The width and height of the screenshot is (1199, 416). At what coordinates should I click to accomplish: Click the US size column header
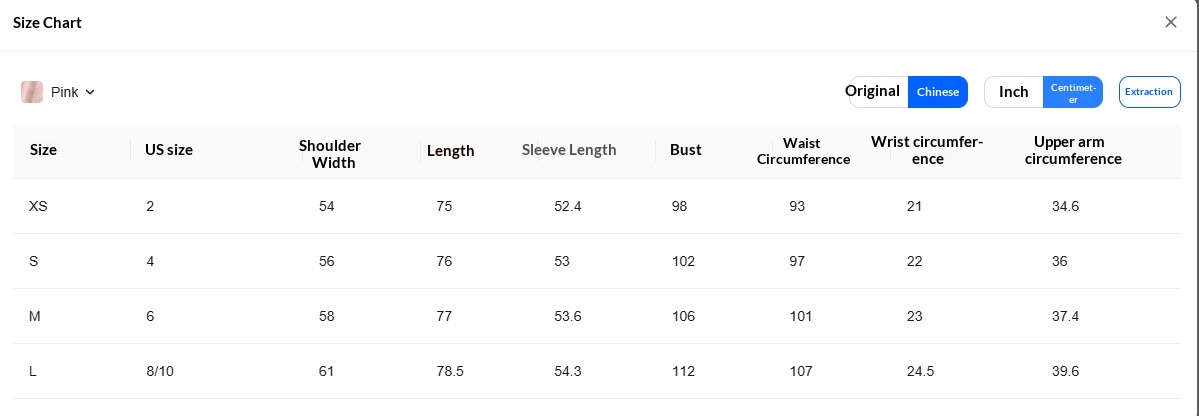pos(168,150)
